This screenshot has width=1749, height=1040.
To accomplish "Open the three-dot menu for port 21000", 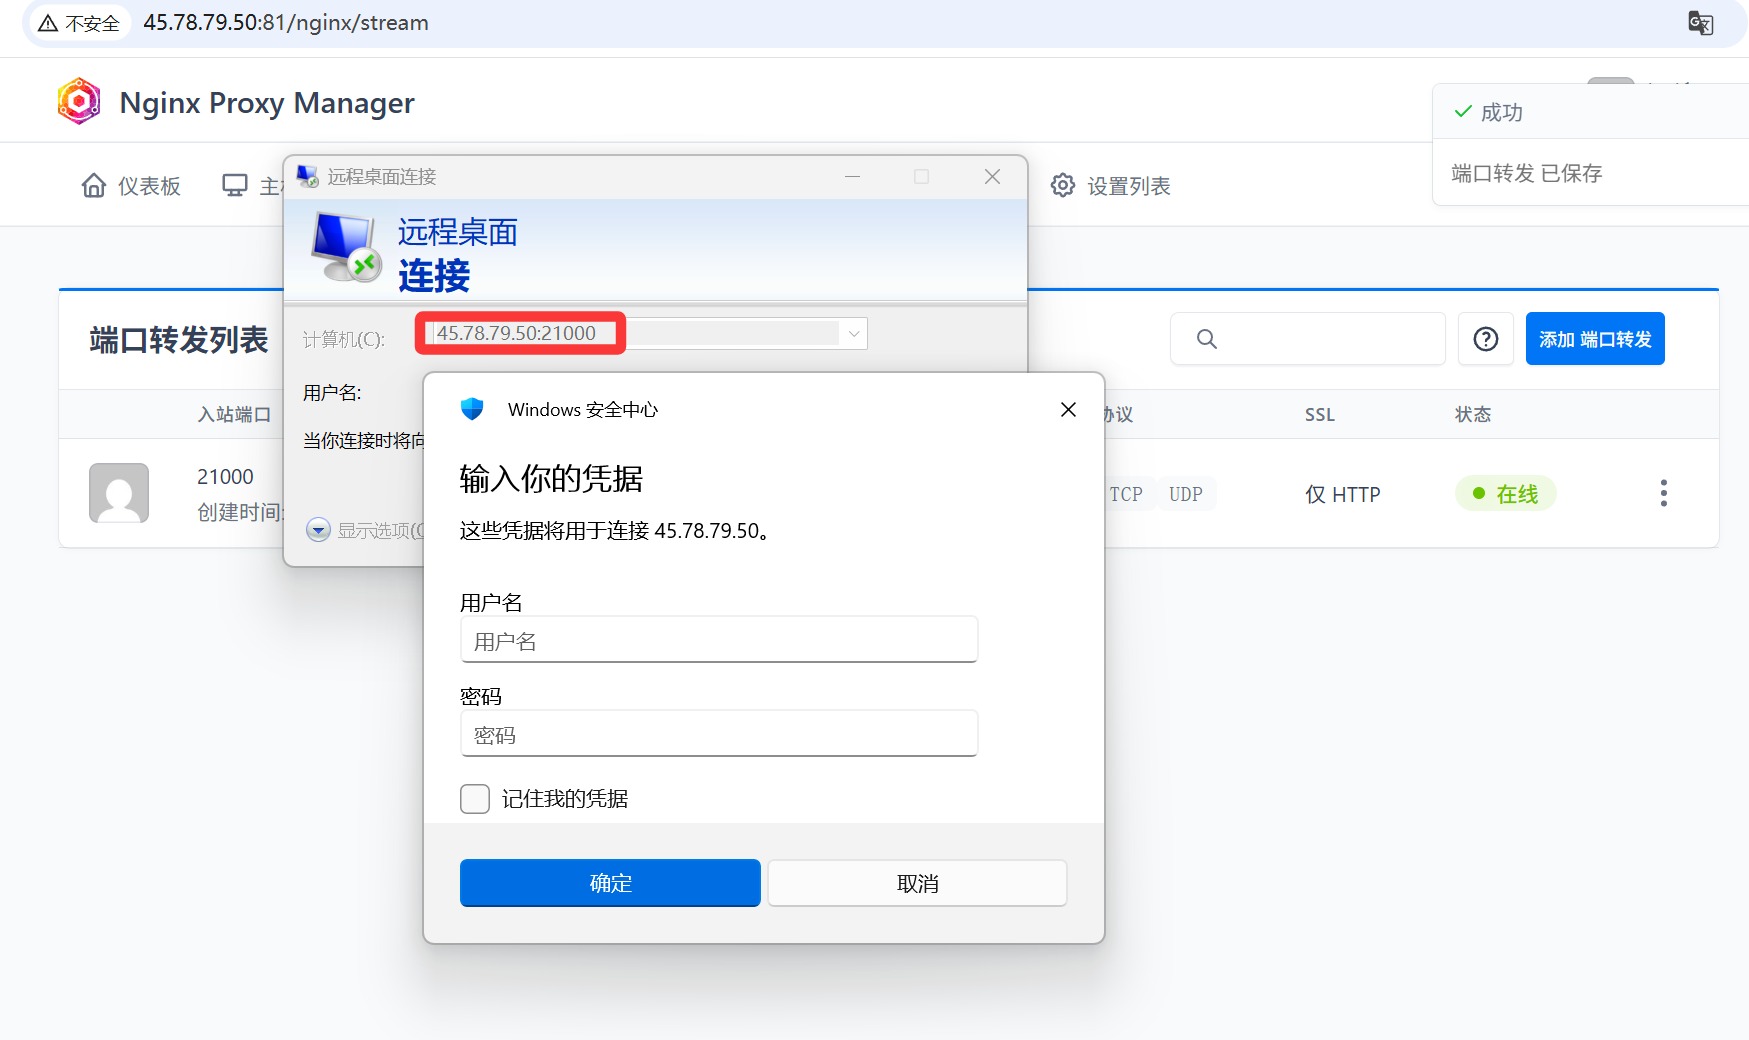I will (1663, 493).
